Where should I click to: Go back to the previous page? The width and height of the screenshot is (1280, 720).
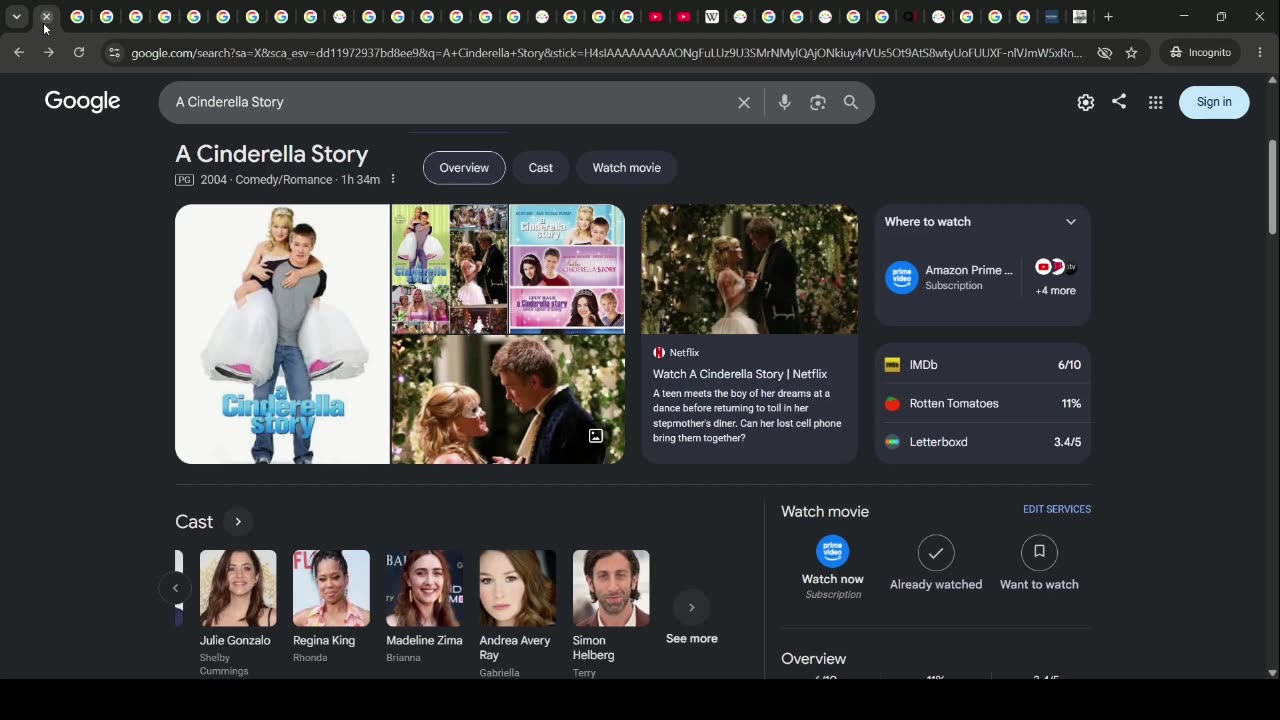tap(19, 52)
